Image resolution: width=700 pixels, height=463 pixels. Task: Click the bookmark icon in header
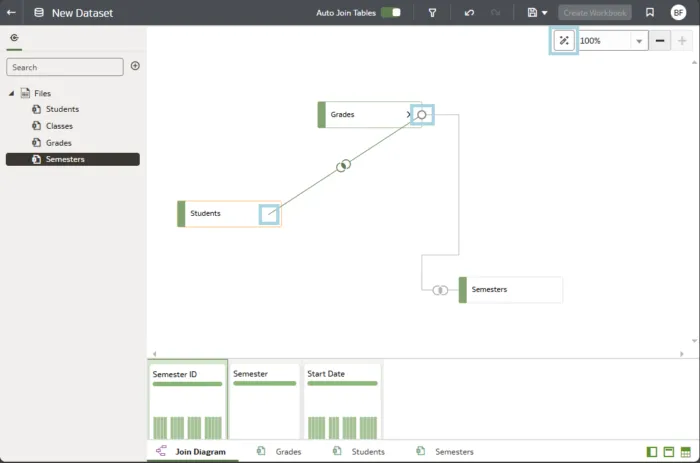click(x=650, y=13)
